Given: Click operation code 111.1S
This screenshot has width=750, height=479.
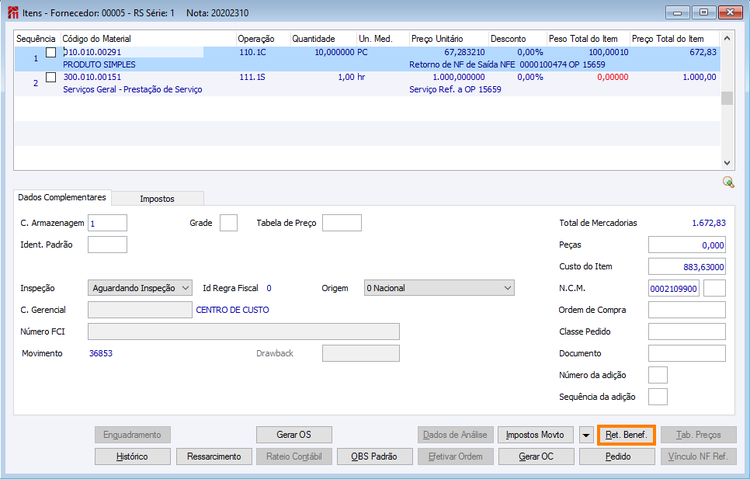Looking at the screenshot, I should click(252, 77).
